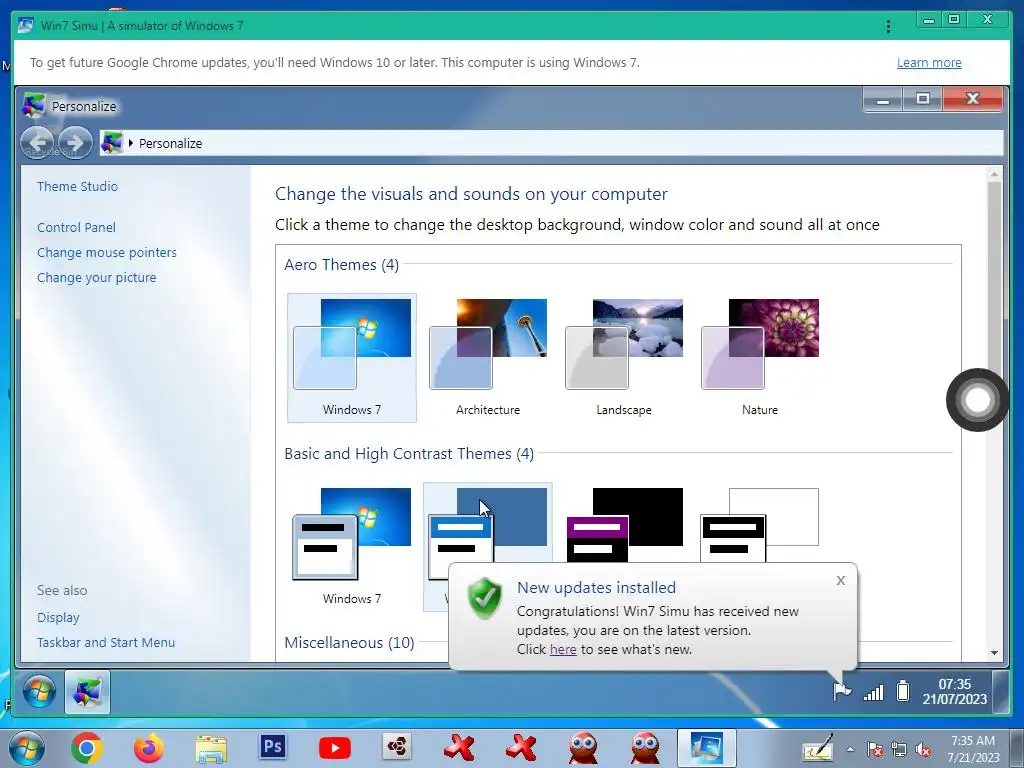This screenshot has height=768, width=1024.
Task: Click the host network tray icon
Action: click(899, 750)
